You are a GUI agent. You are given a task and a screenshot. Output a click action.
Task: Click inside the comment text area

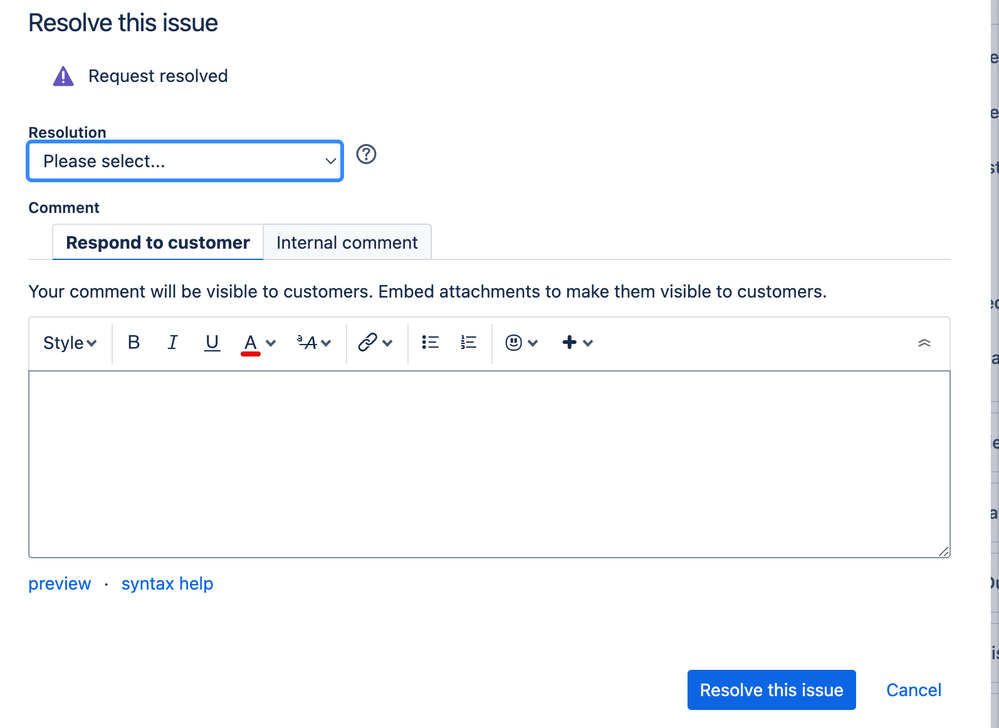tap(489, 464)
